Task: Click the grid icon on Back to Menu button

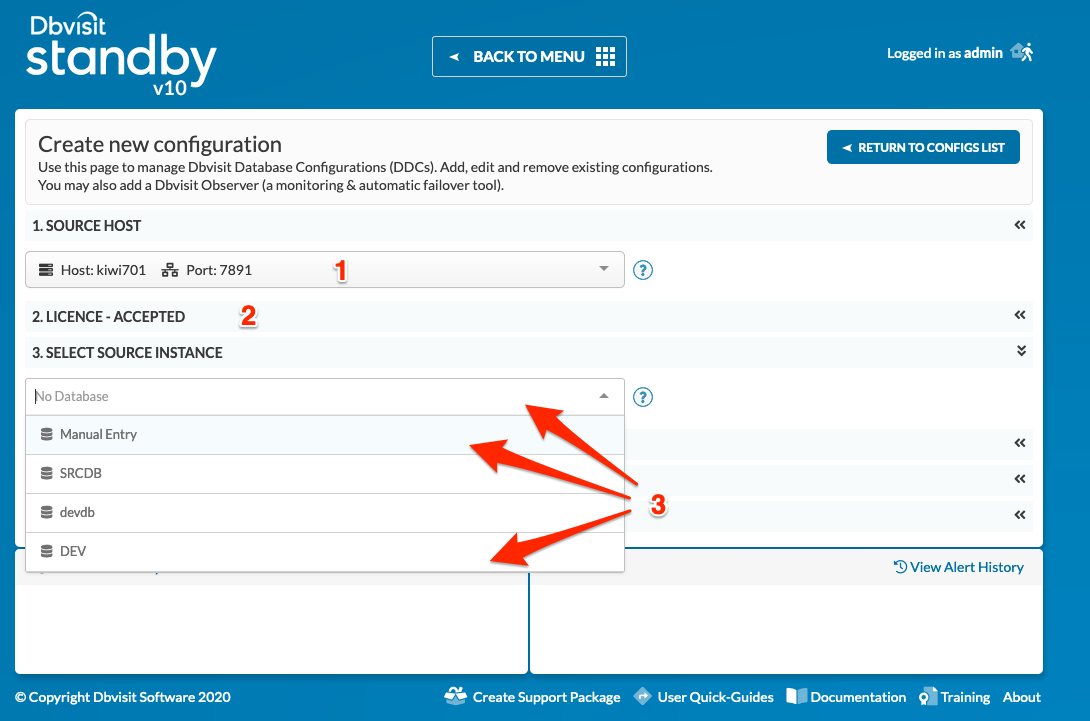Action: pyautogui.click(x=605, y=56)
